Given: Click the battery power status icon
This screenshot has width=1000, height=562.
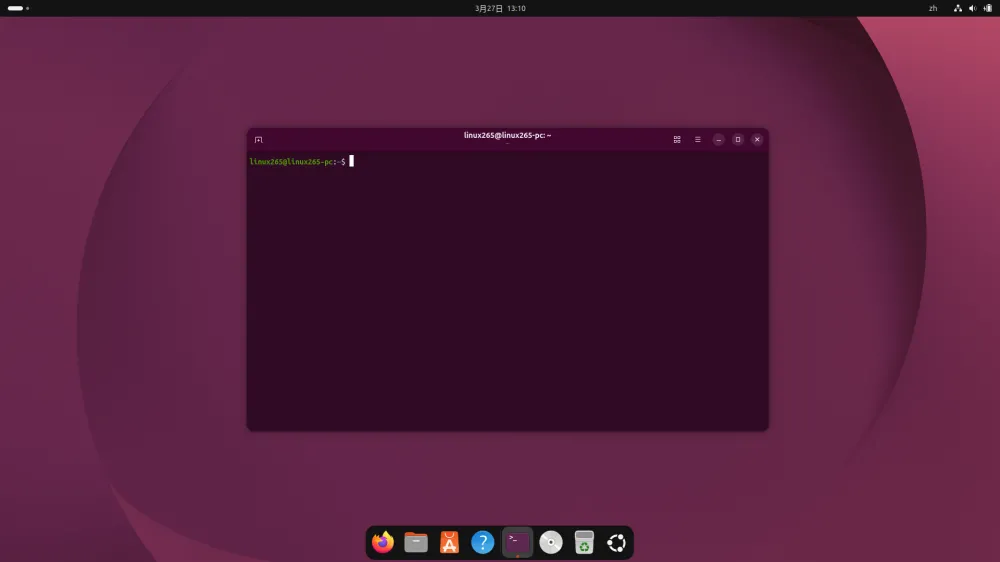Looking at the screenshot, I should click(x=988, y=8).
